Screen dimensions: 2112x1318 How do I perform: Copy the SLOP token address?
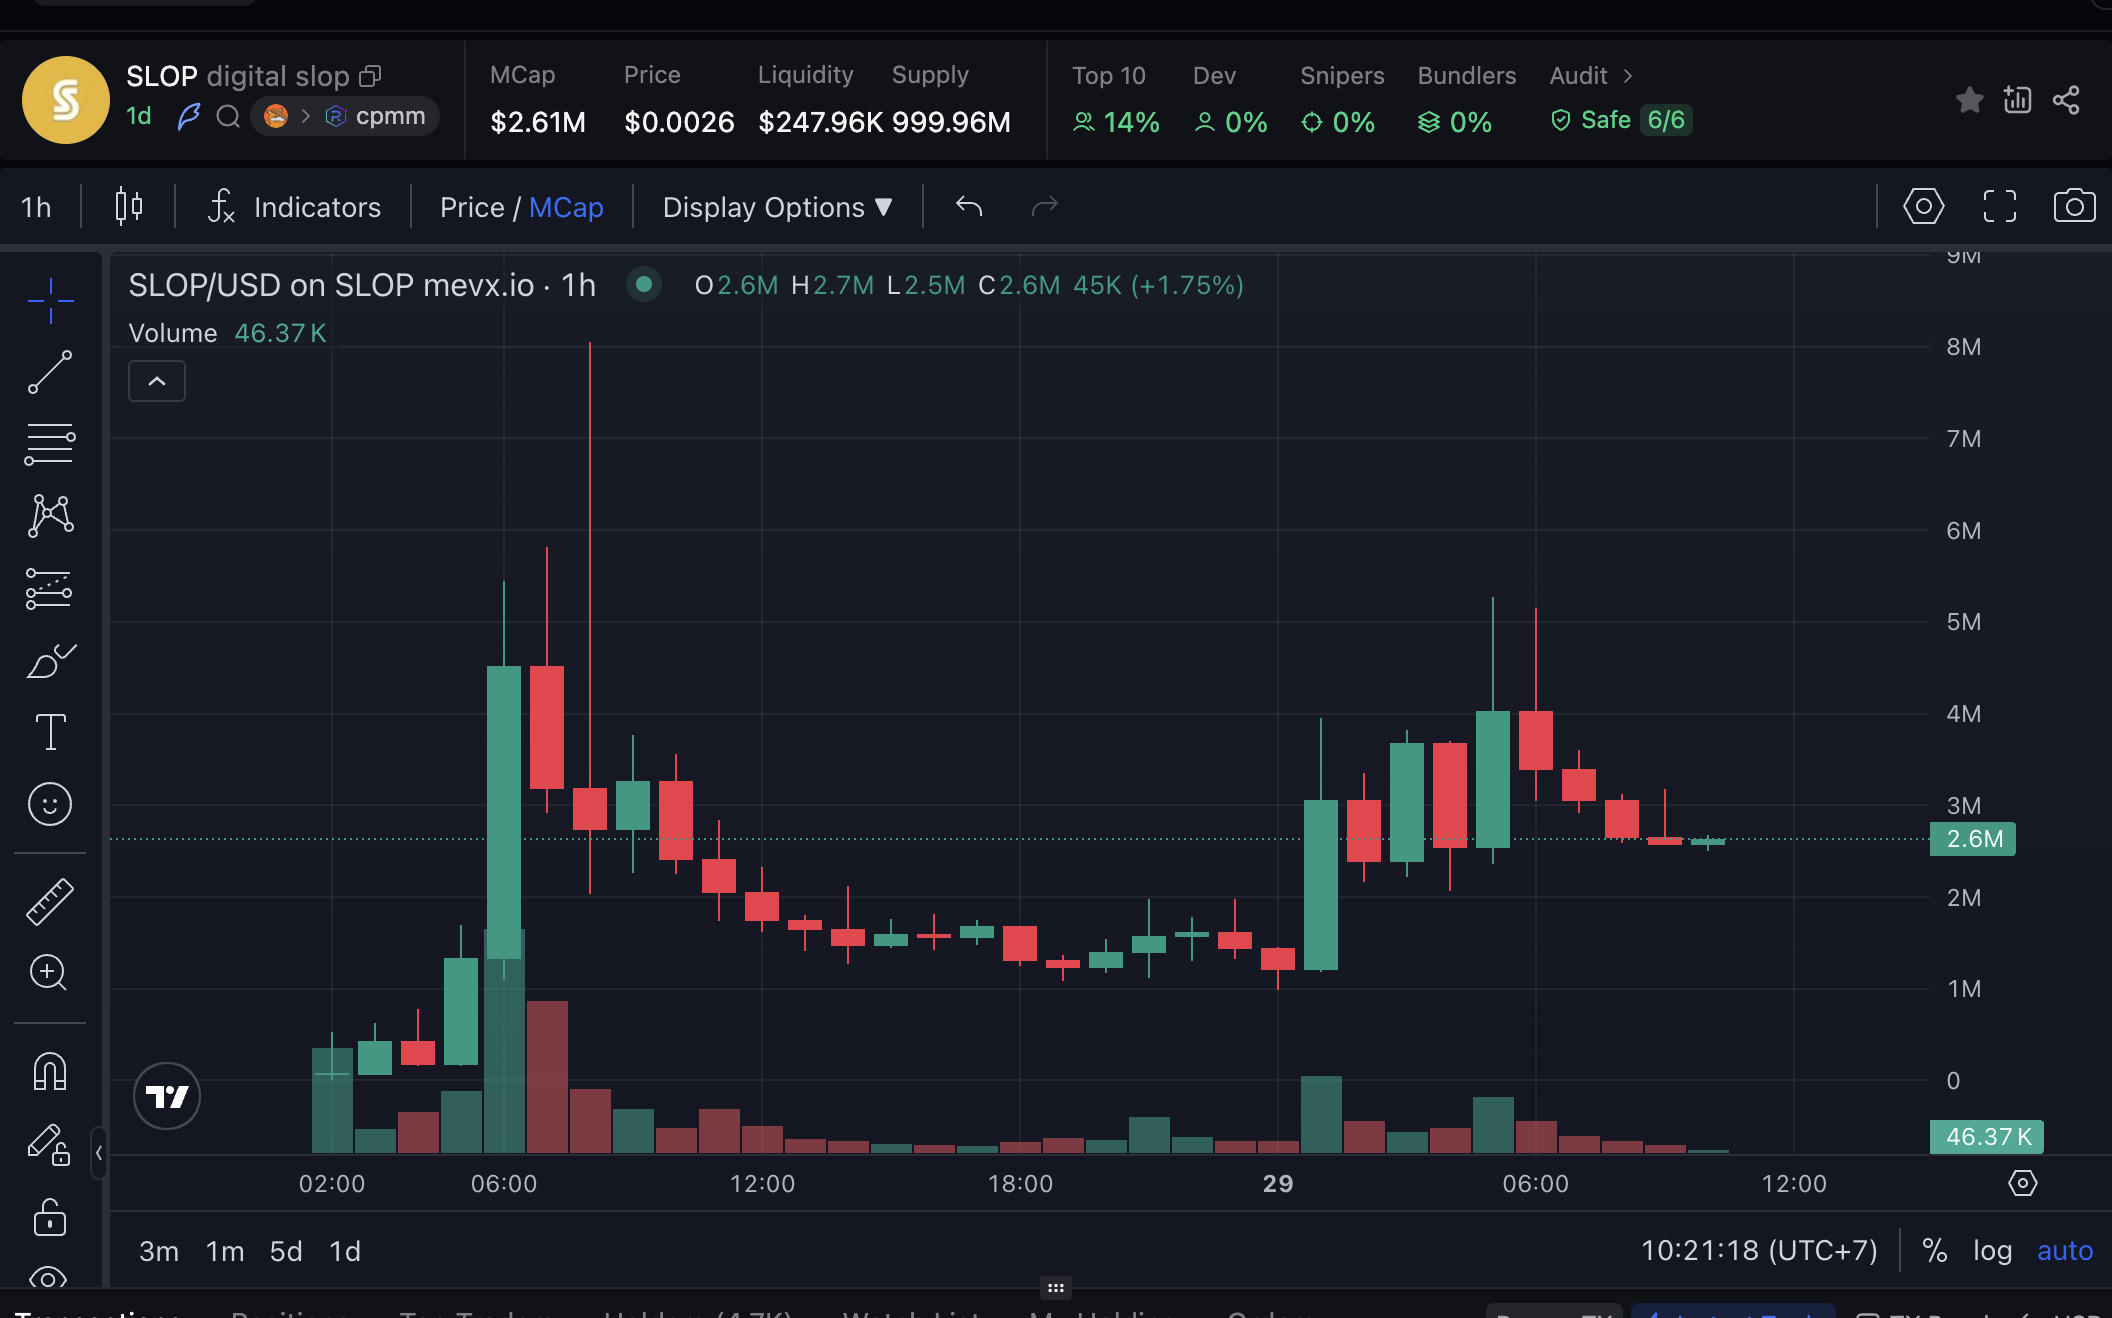(371, 76)
